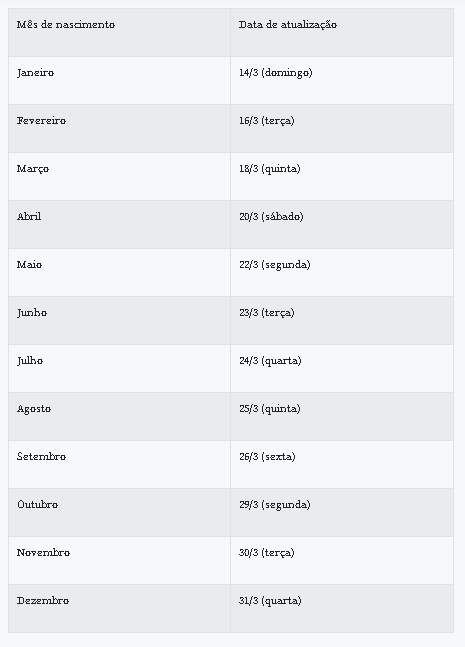Select the Fevereiro month cell
Viewport: 465px width, 647px height.
[x=119, y=129]
